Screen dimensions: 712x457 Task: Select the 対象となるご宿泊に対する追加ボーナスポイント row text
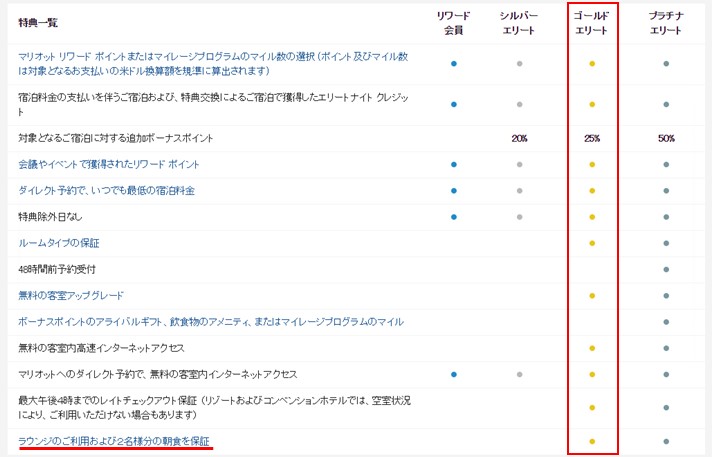[x=116, y=138]
